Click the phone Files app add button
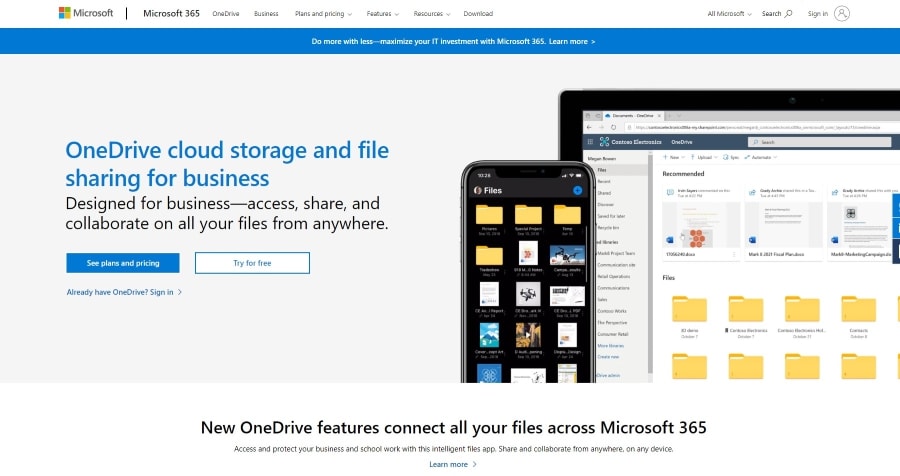 [x=577, y=190]
